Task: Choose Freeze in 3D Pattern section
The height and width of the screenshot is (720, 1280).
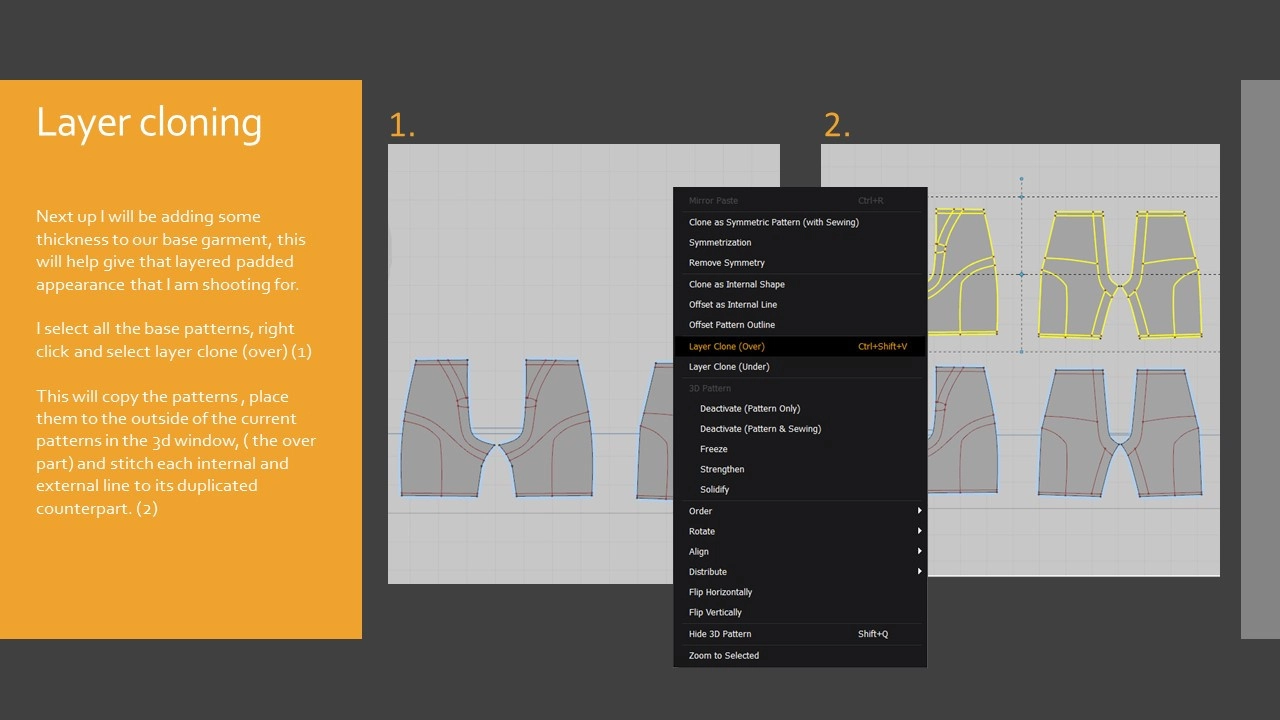Action: click(714, 449)
